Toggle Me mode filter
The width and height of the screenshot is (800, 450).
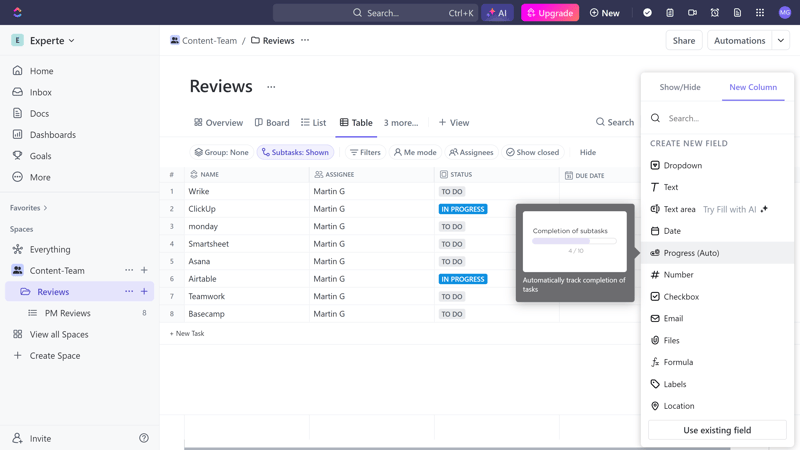415,152
